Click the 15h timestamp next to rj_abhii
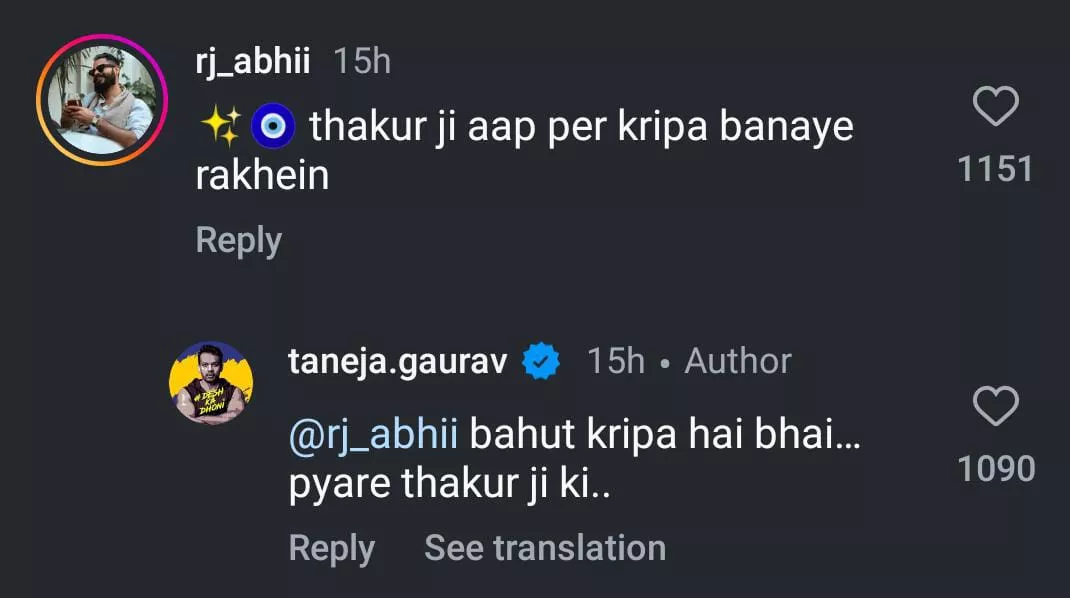 pyautogui.click(x=361, y=62)
